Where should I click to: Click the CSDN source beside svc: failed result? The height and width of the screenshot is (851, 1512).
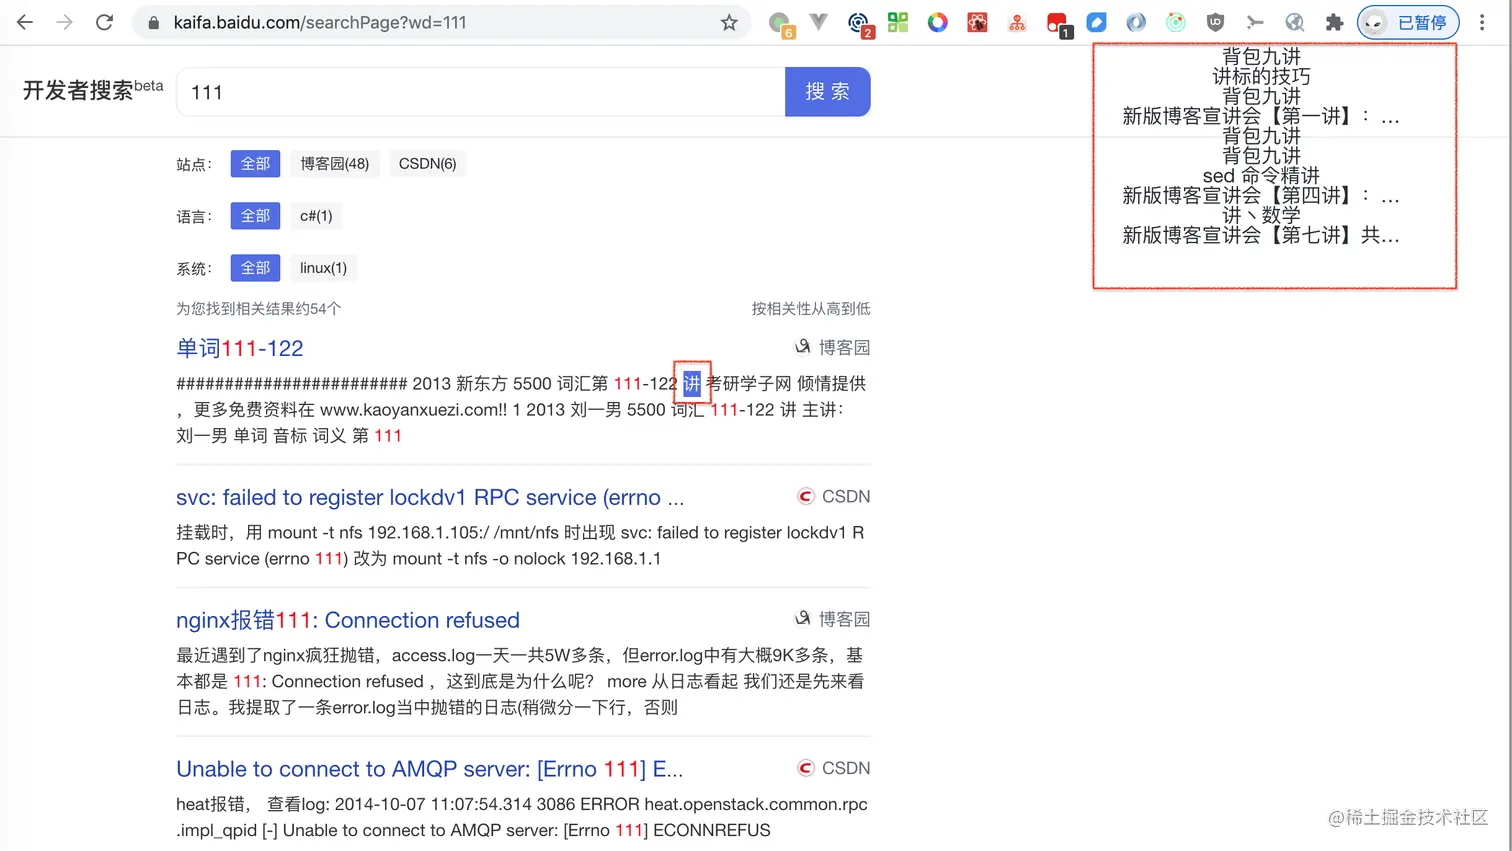pyautogui.click(x=834, y=496)
